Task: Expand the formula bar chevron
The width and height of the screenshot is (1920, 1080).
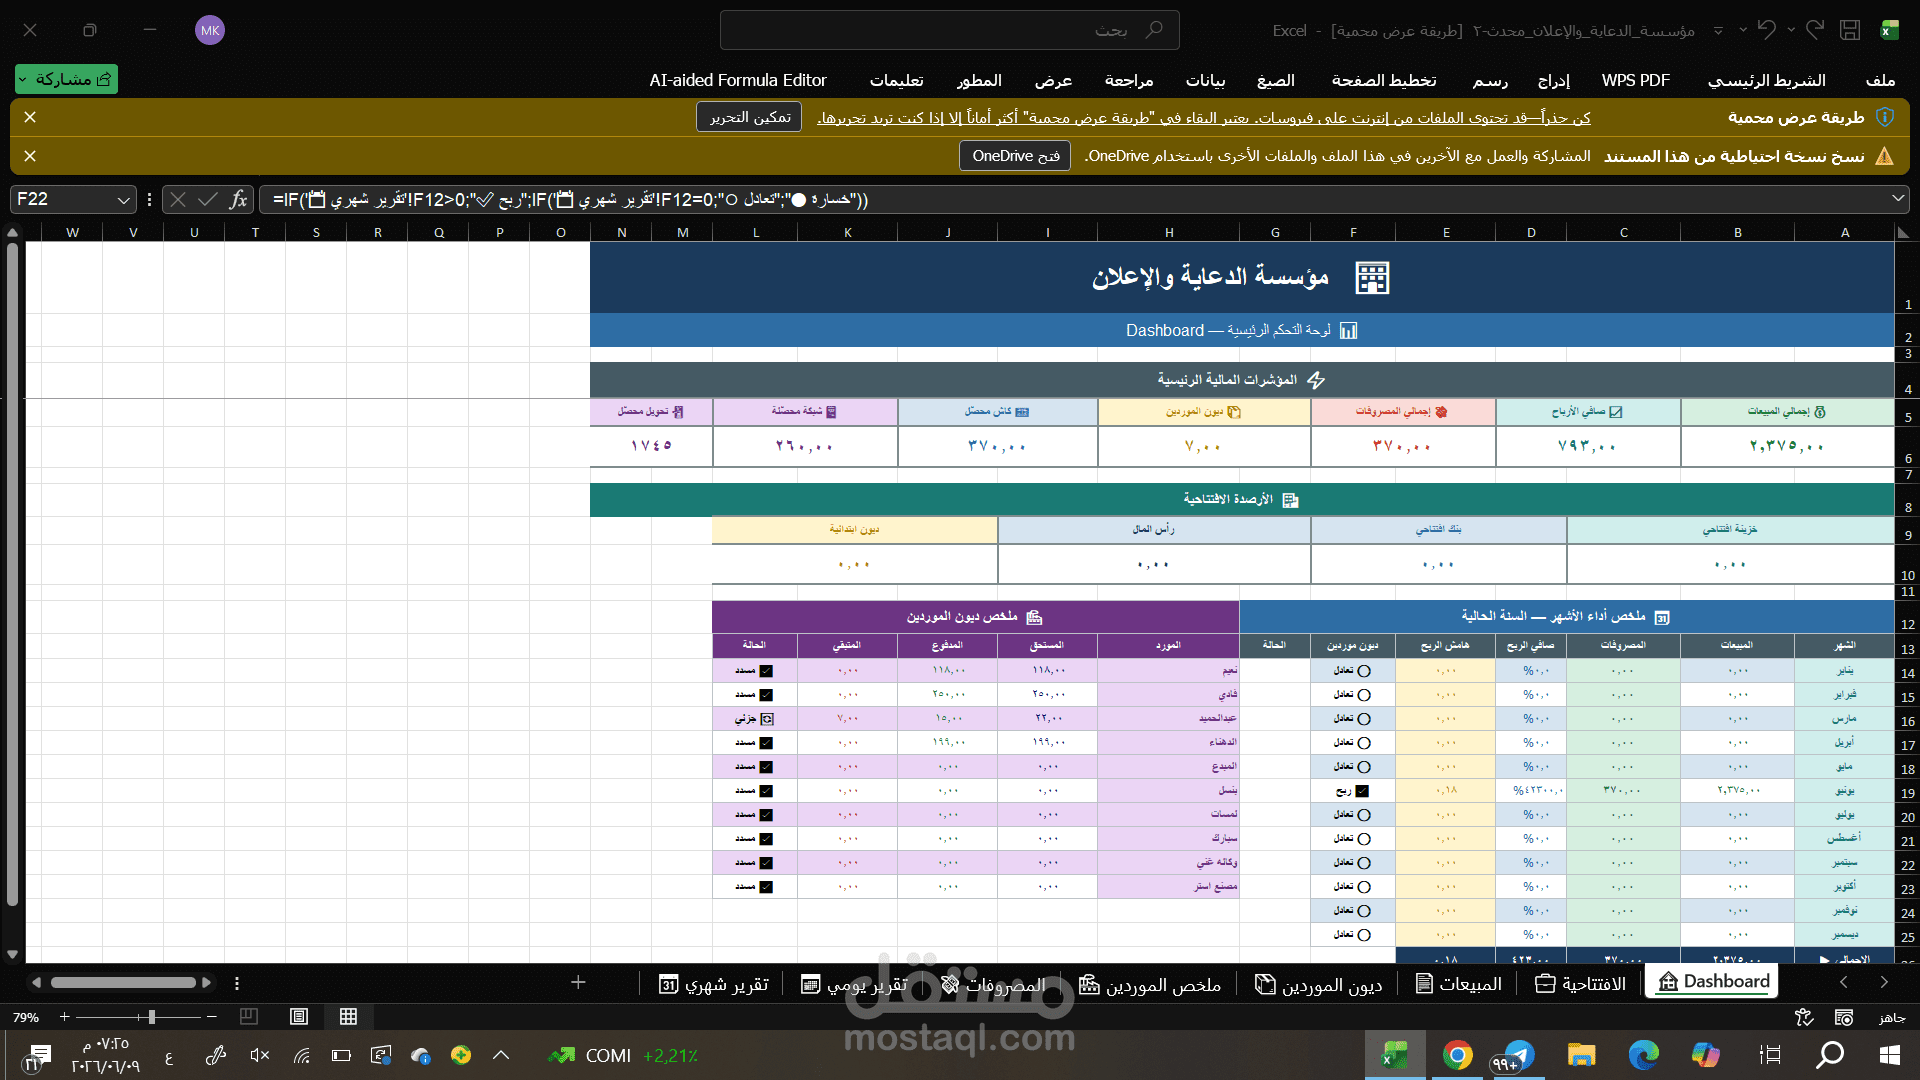Action: point(1898,199)
